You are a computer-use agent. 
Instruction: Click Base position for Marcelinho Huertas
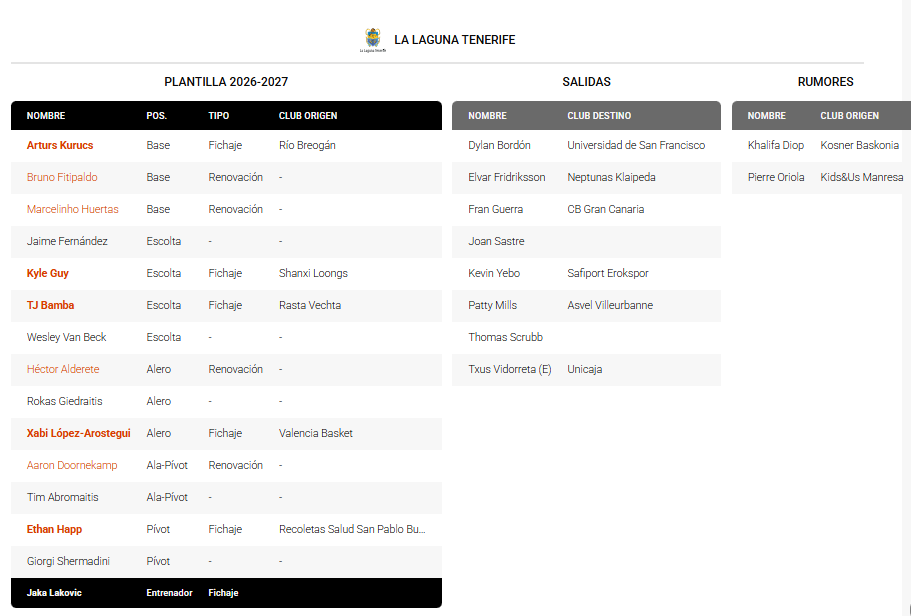coord(158,209)
